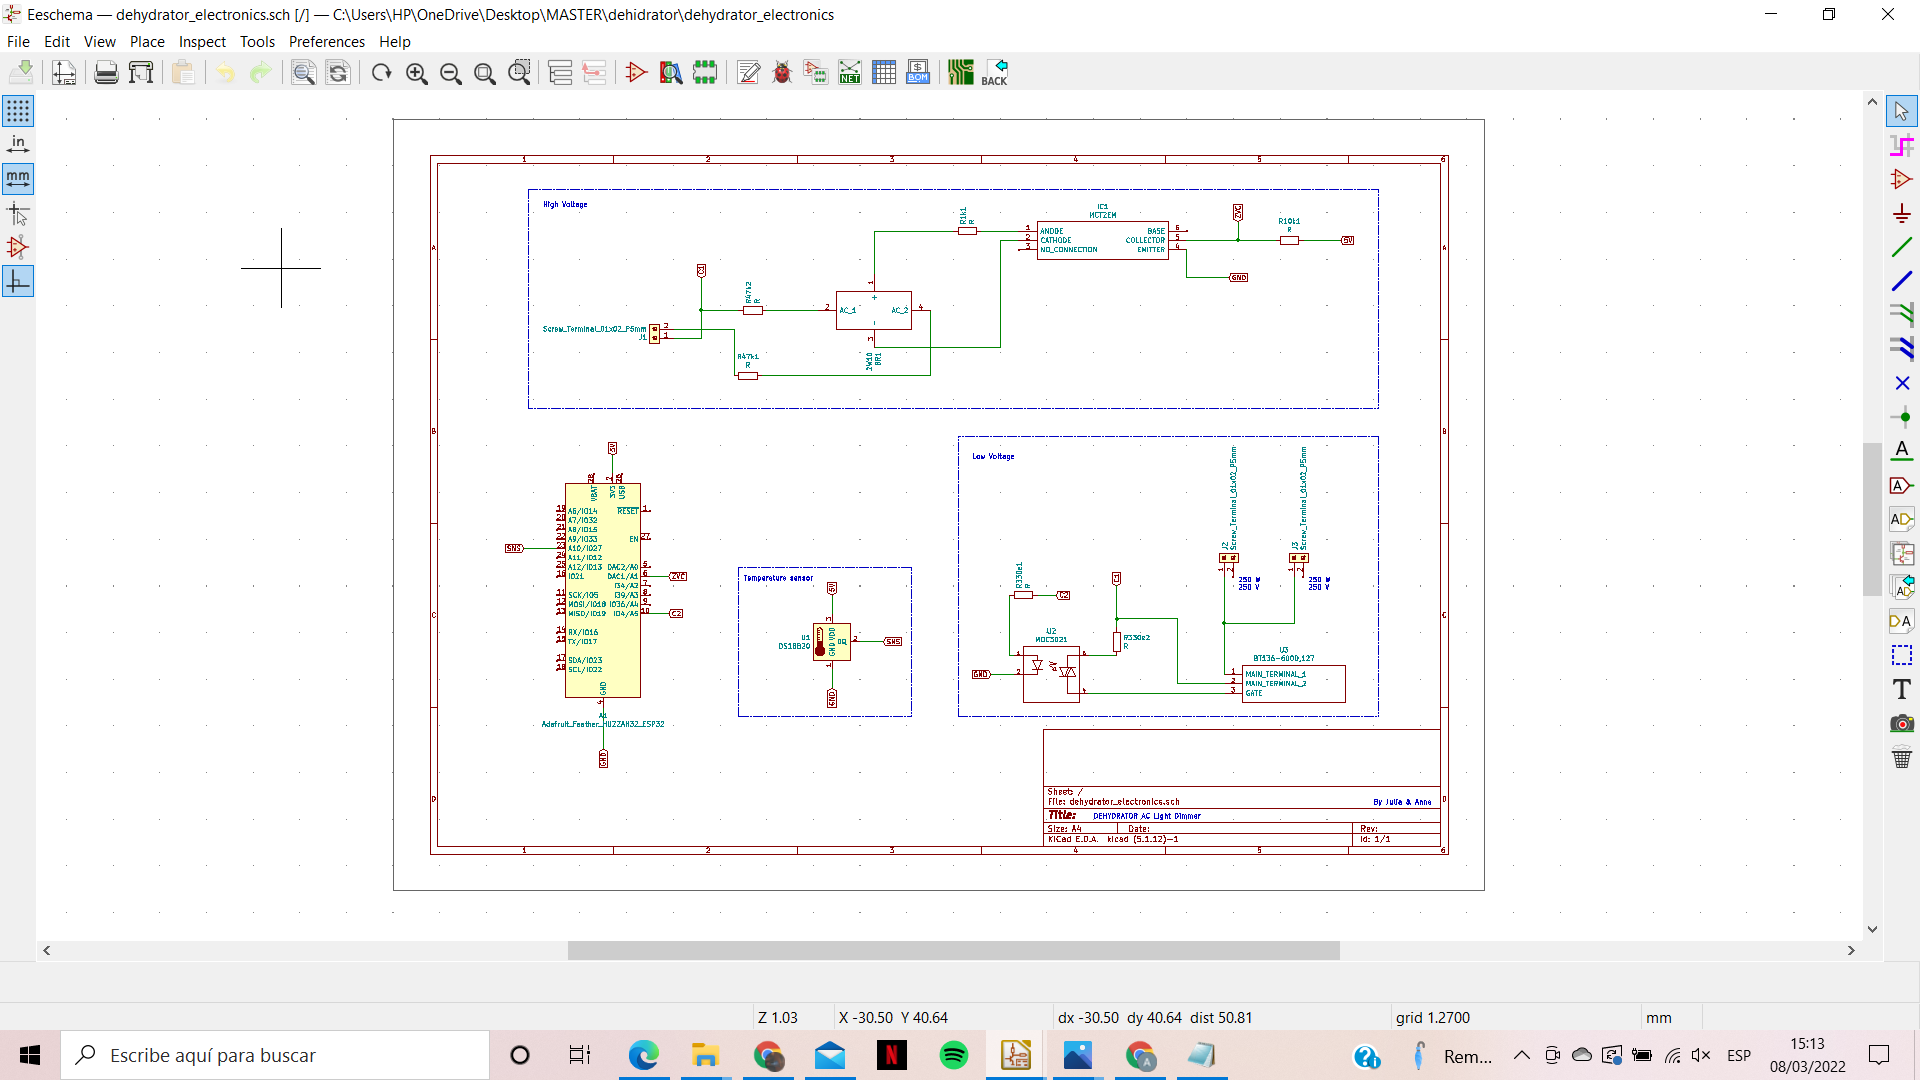The height and width of the screenshot is (1080, 1920).
Task: Select the graphic lines tool
Action: 1902,655
